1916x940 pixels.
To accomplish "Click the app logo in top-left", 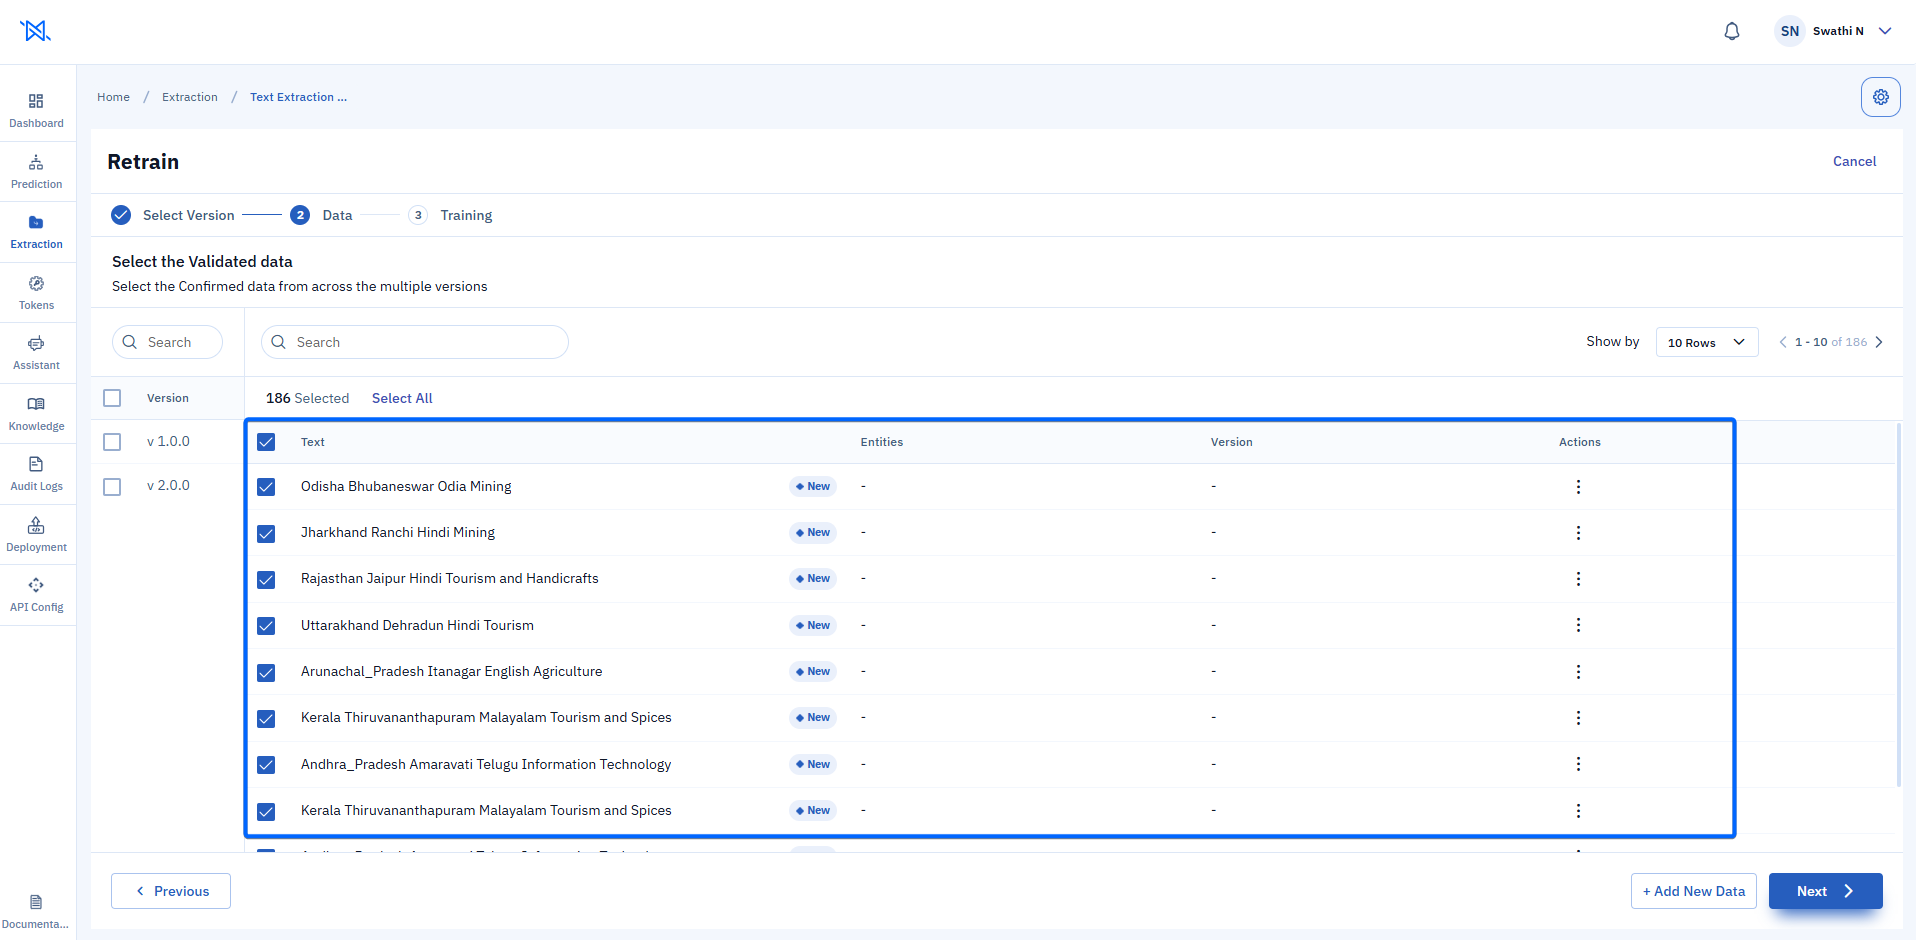I will coord(35,31).
